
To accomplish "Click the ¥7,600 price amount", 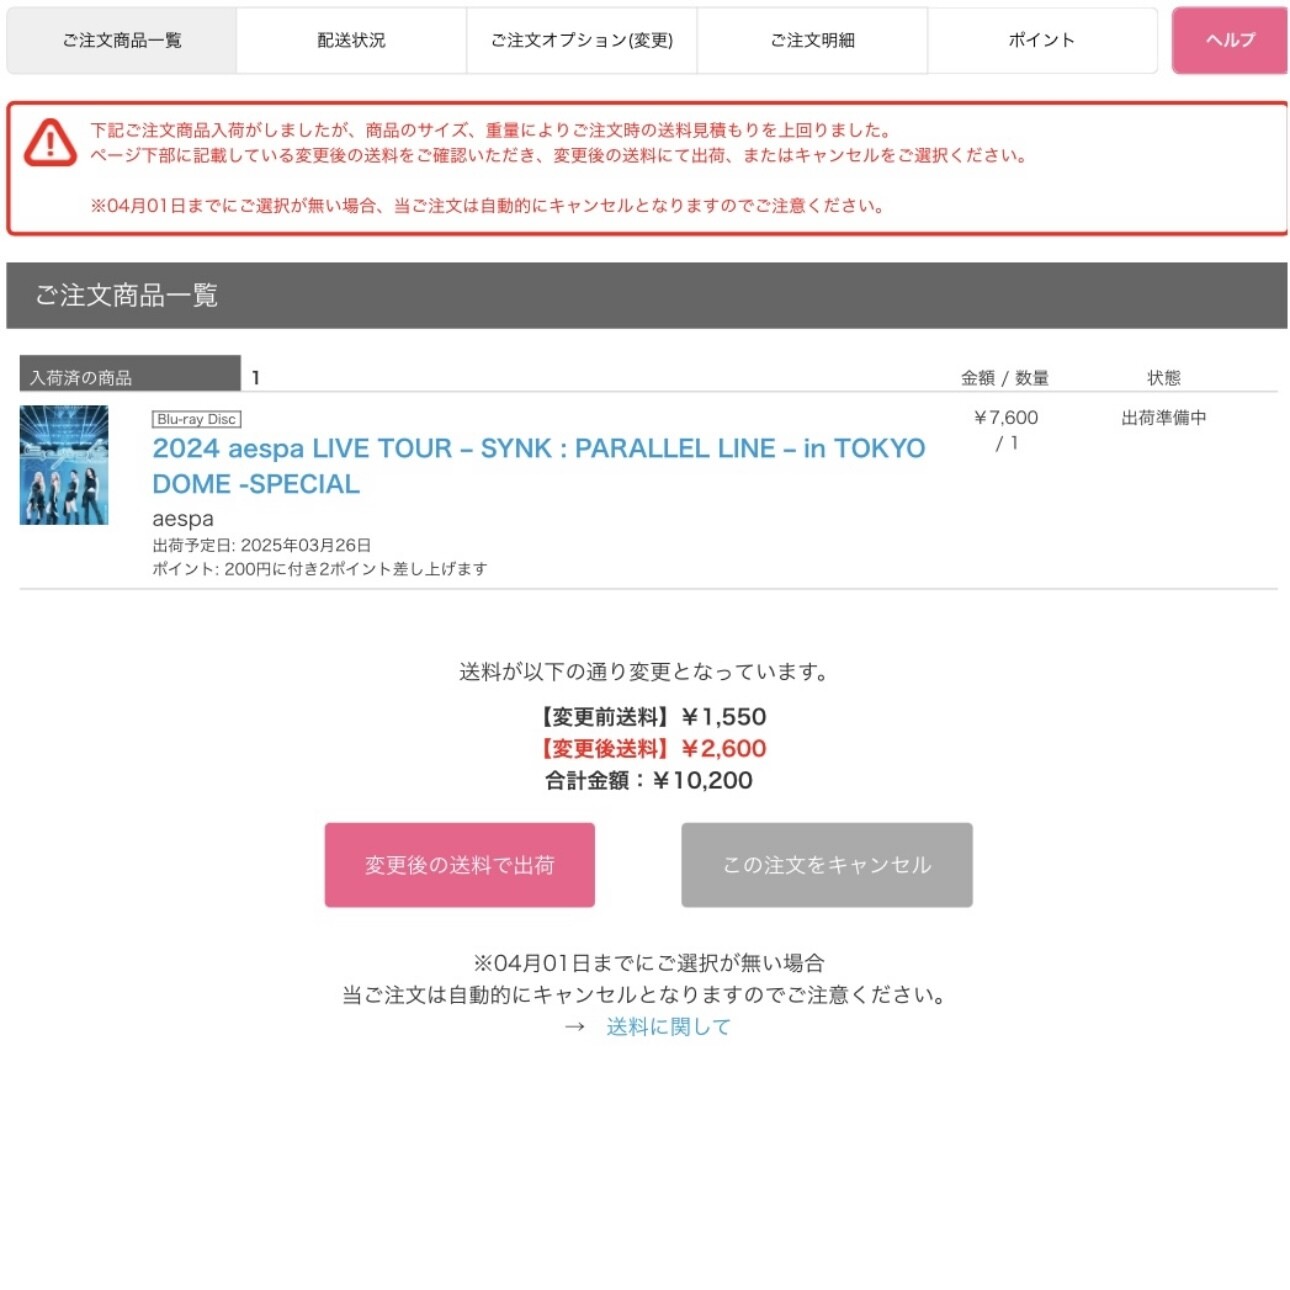I will [1006, 418].
